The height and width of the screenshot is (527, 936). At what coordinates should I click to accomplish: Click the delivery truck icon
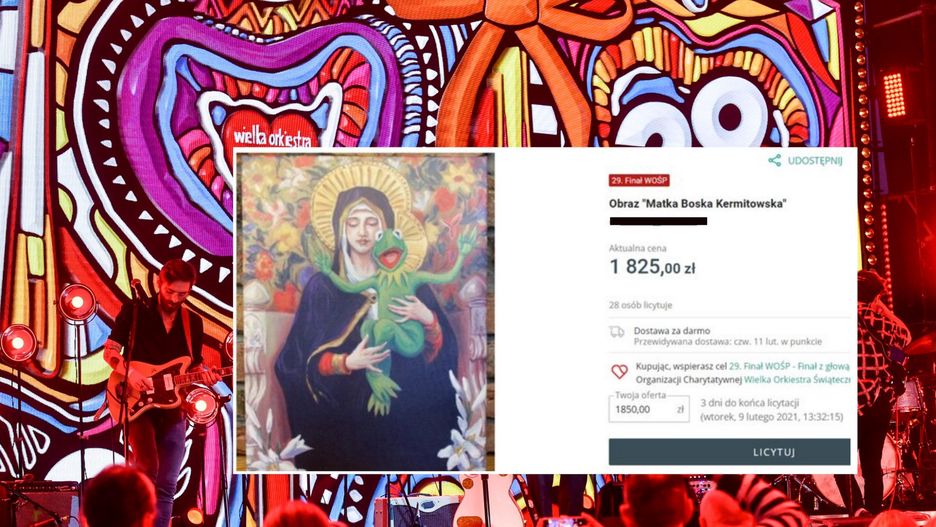[x=617, y=332]
